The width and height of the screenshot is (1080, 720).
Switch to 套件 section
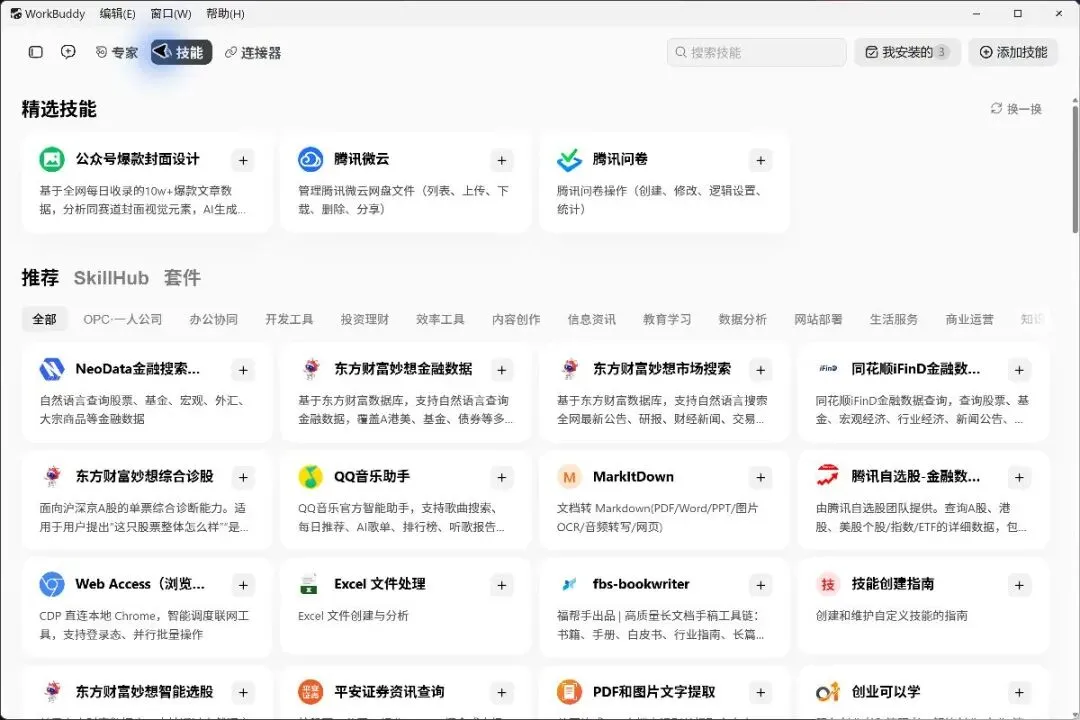point(183,278)
